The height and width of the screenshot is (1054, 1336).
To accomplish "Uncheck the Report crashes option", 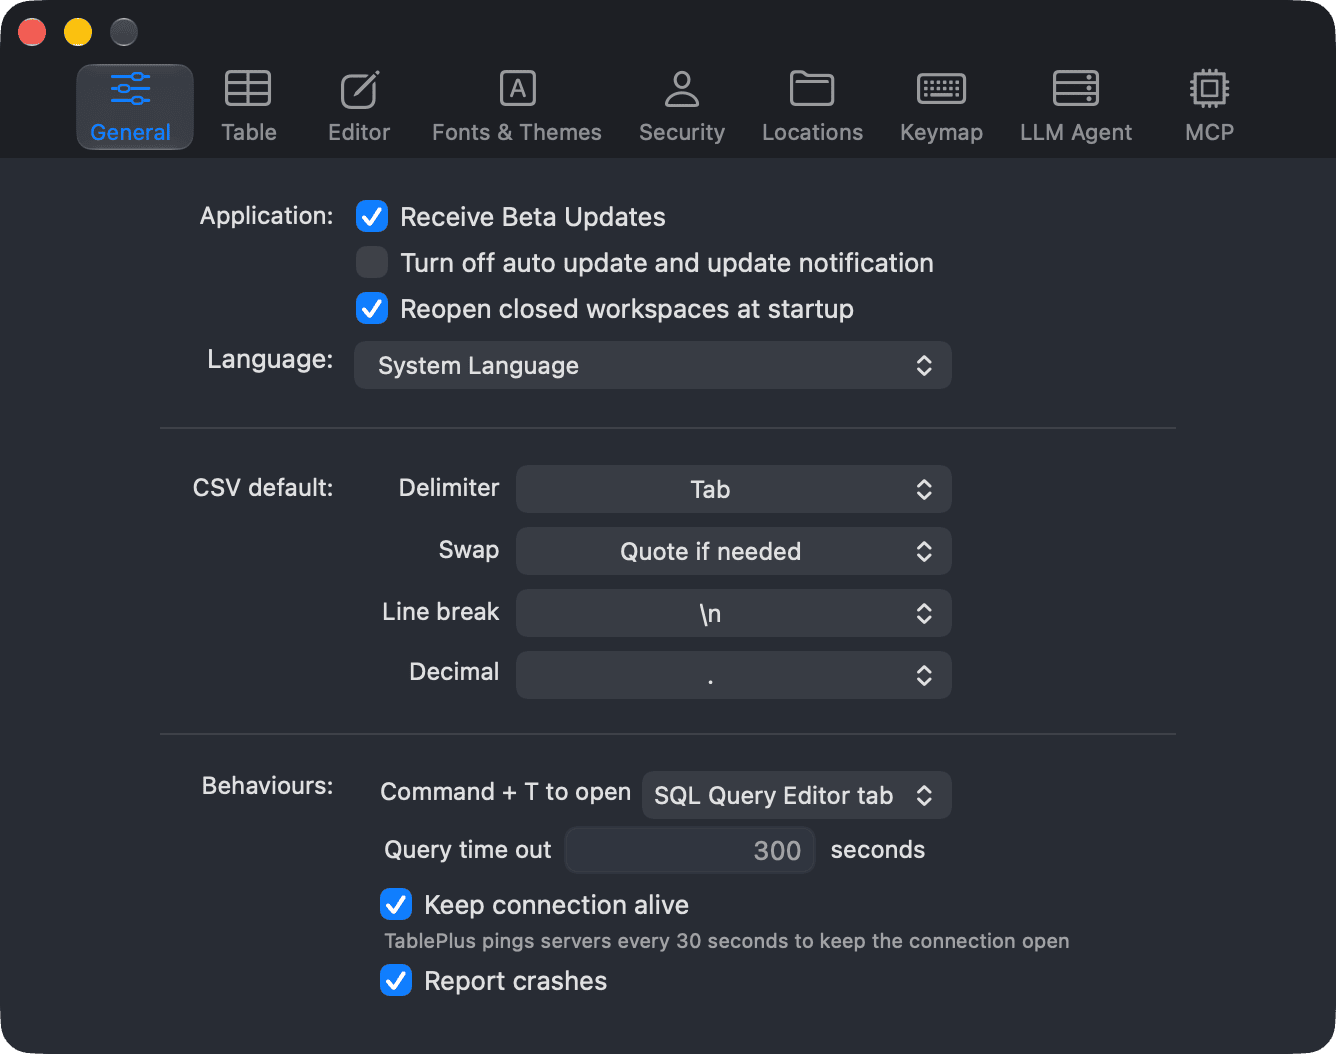I will click(x=396, y=980).
